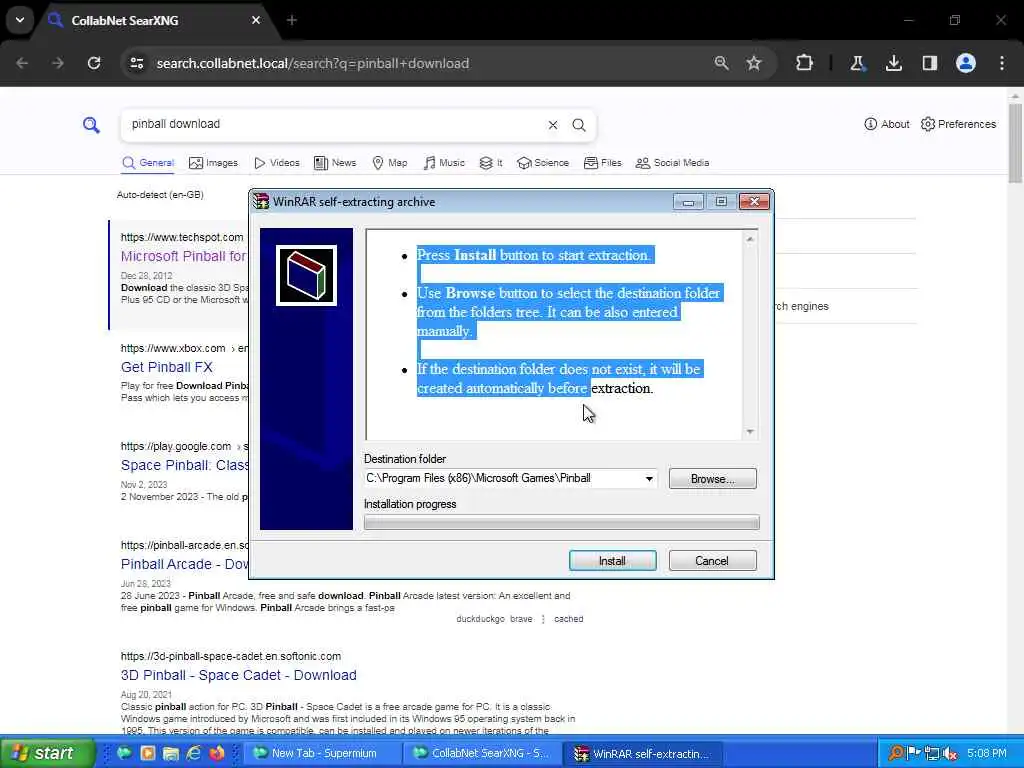Click the Install button in WinRAR dialog
The image size is (1024, 768).
click(x=612, y=560)
